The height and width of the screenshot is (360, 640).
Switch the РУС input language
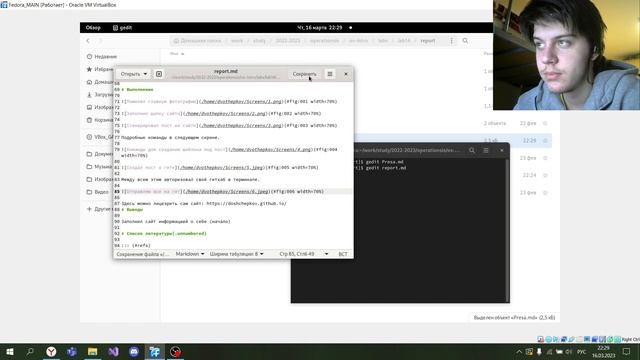click(582, 352)
